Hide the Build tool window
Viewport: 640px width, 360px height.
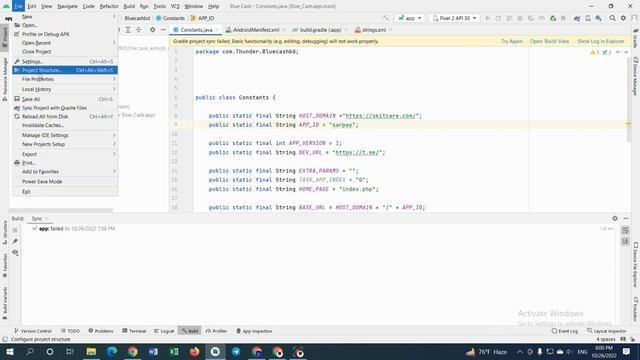626,218
